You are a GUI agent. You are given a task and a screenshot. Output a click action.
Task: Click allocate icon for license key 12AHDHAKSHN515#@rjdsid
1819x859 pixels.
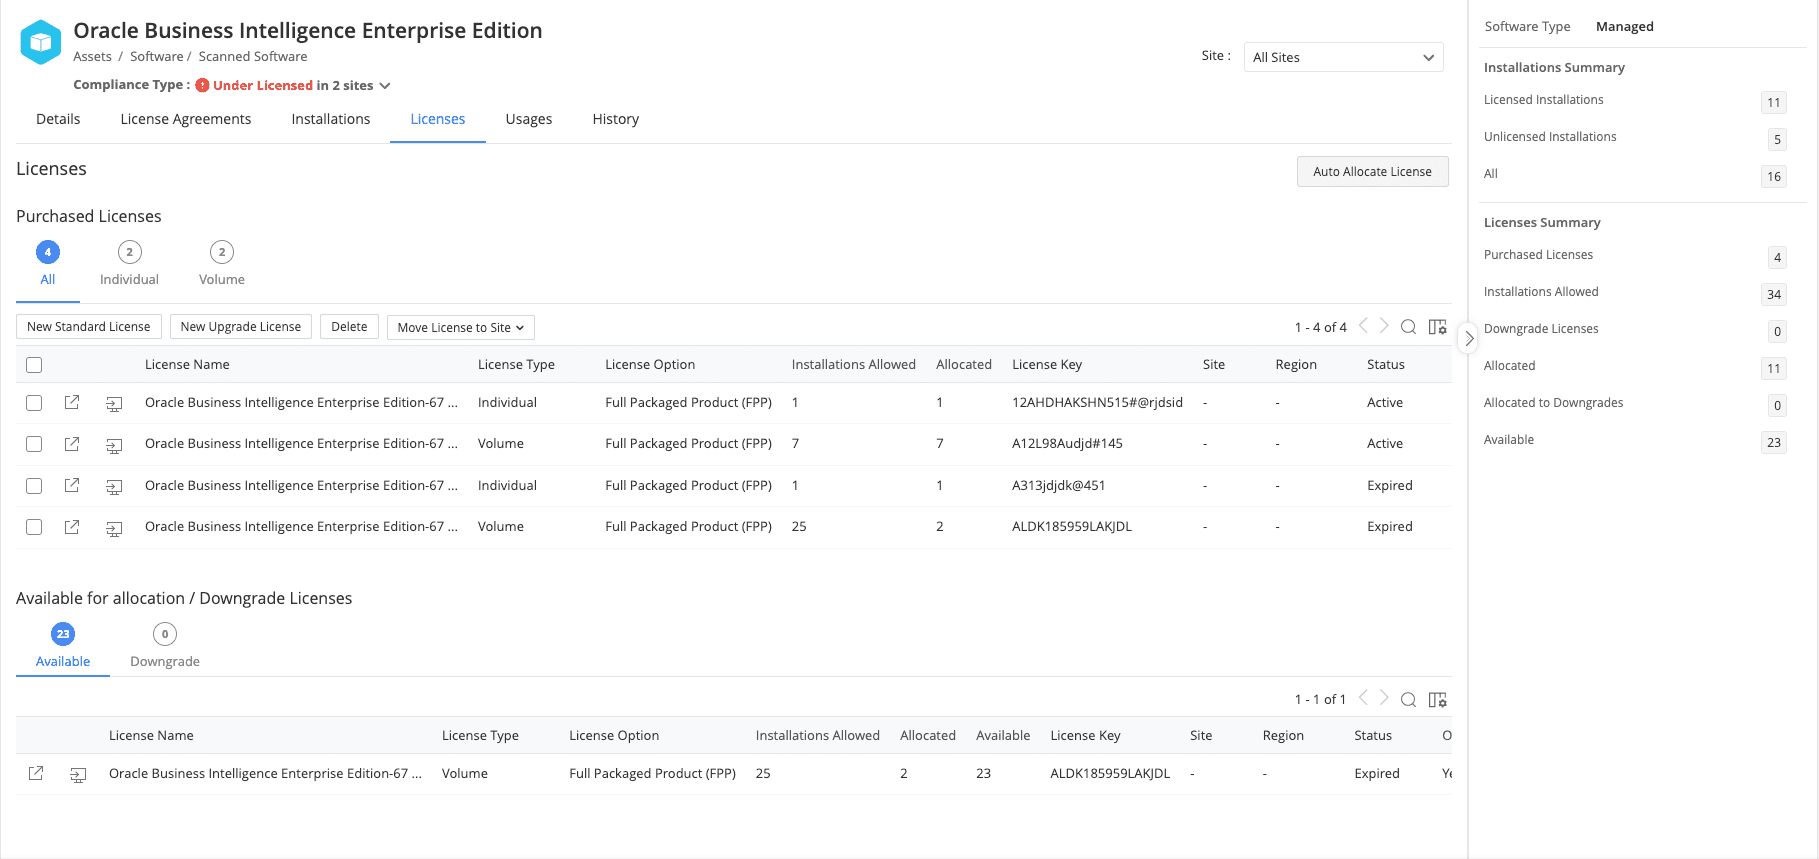click(114, 403)
